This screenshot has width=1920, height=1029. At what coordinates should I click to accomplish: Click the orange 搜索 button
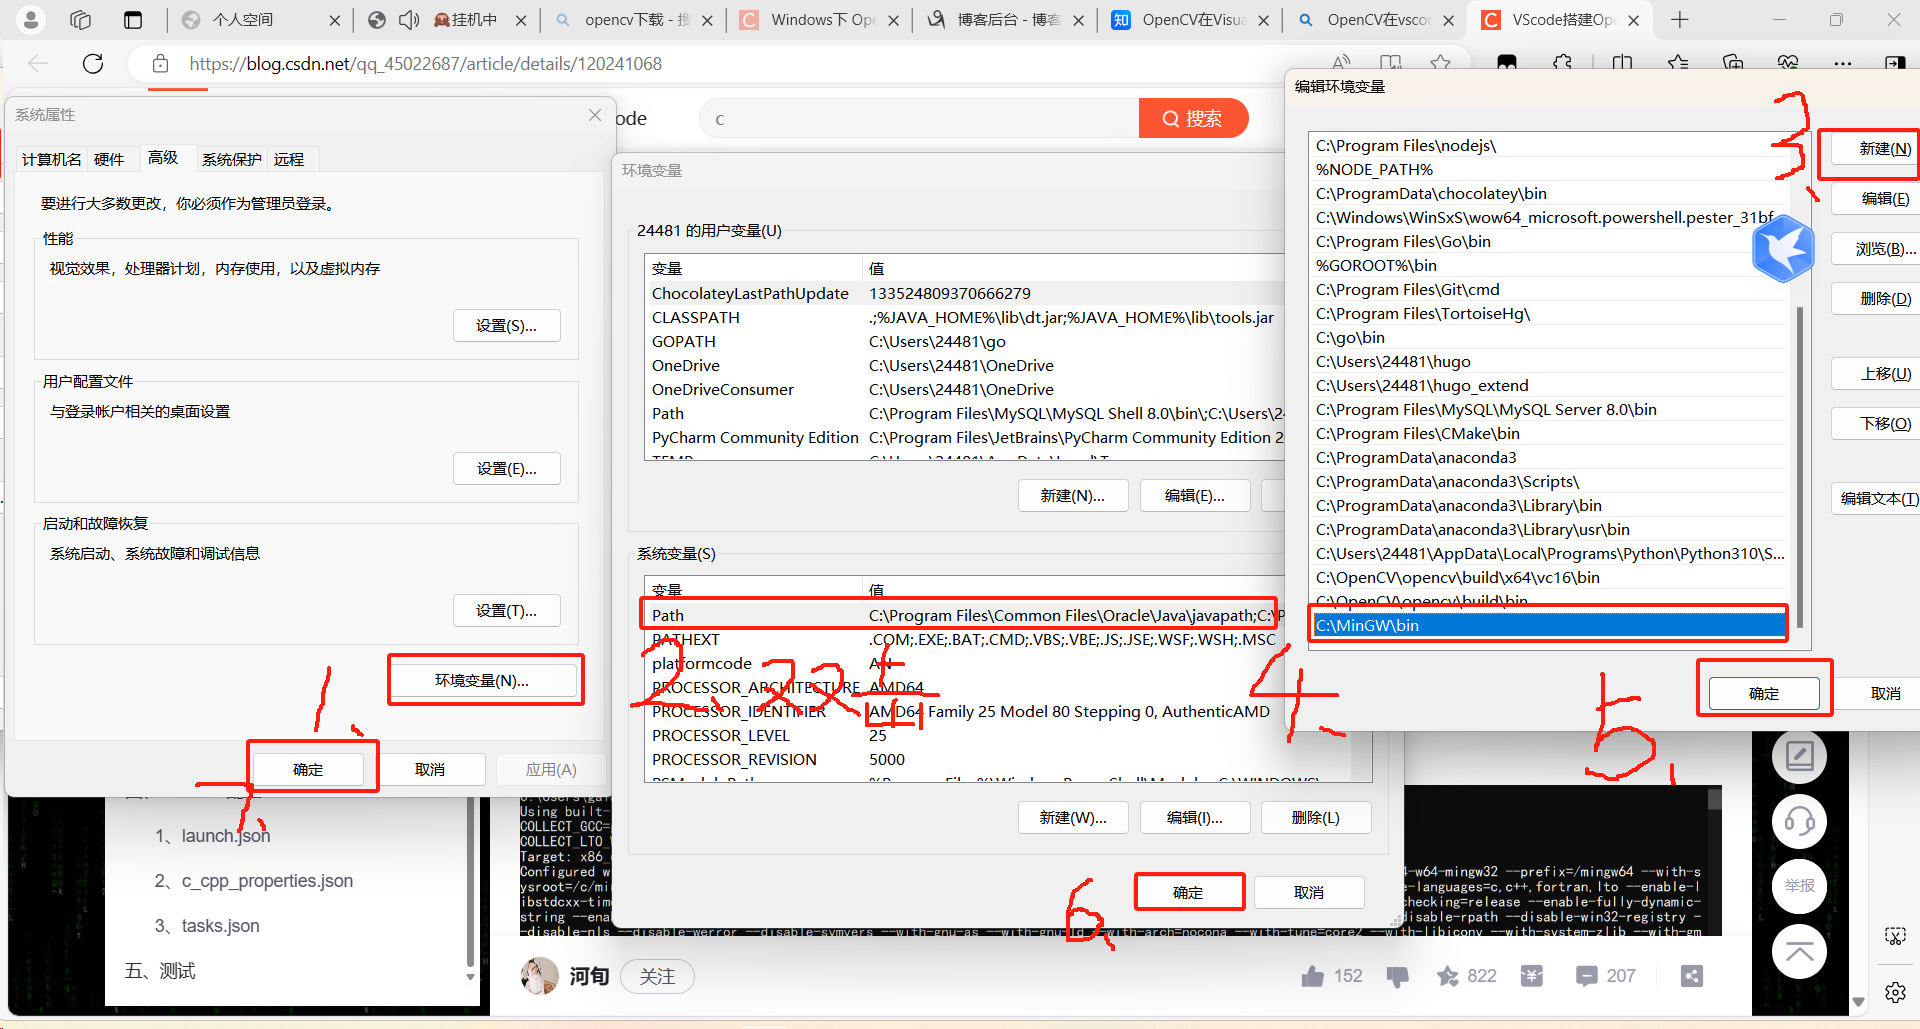1193,118
